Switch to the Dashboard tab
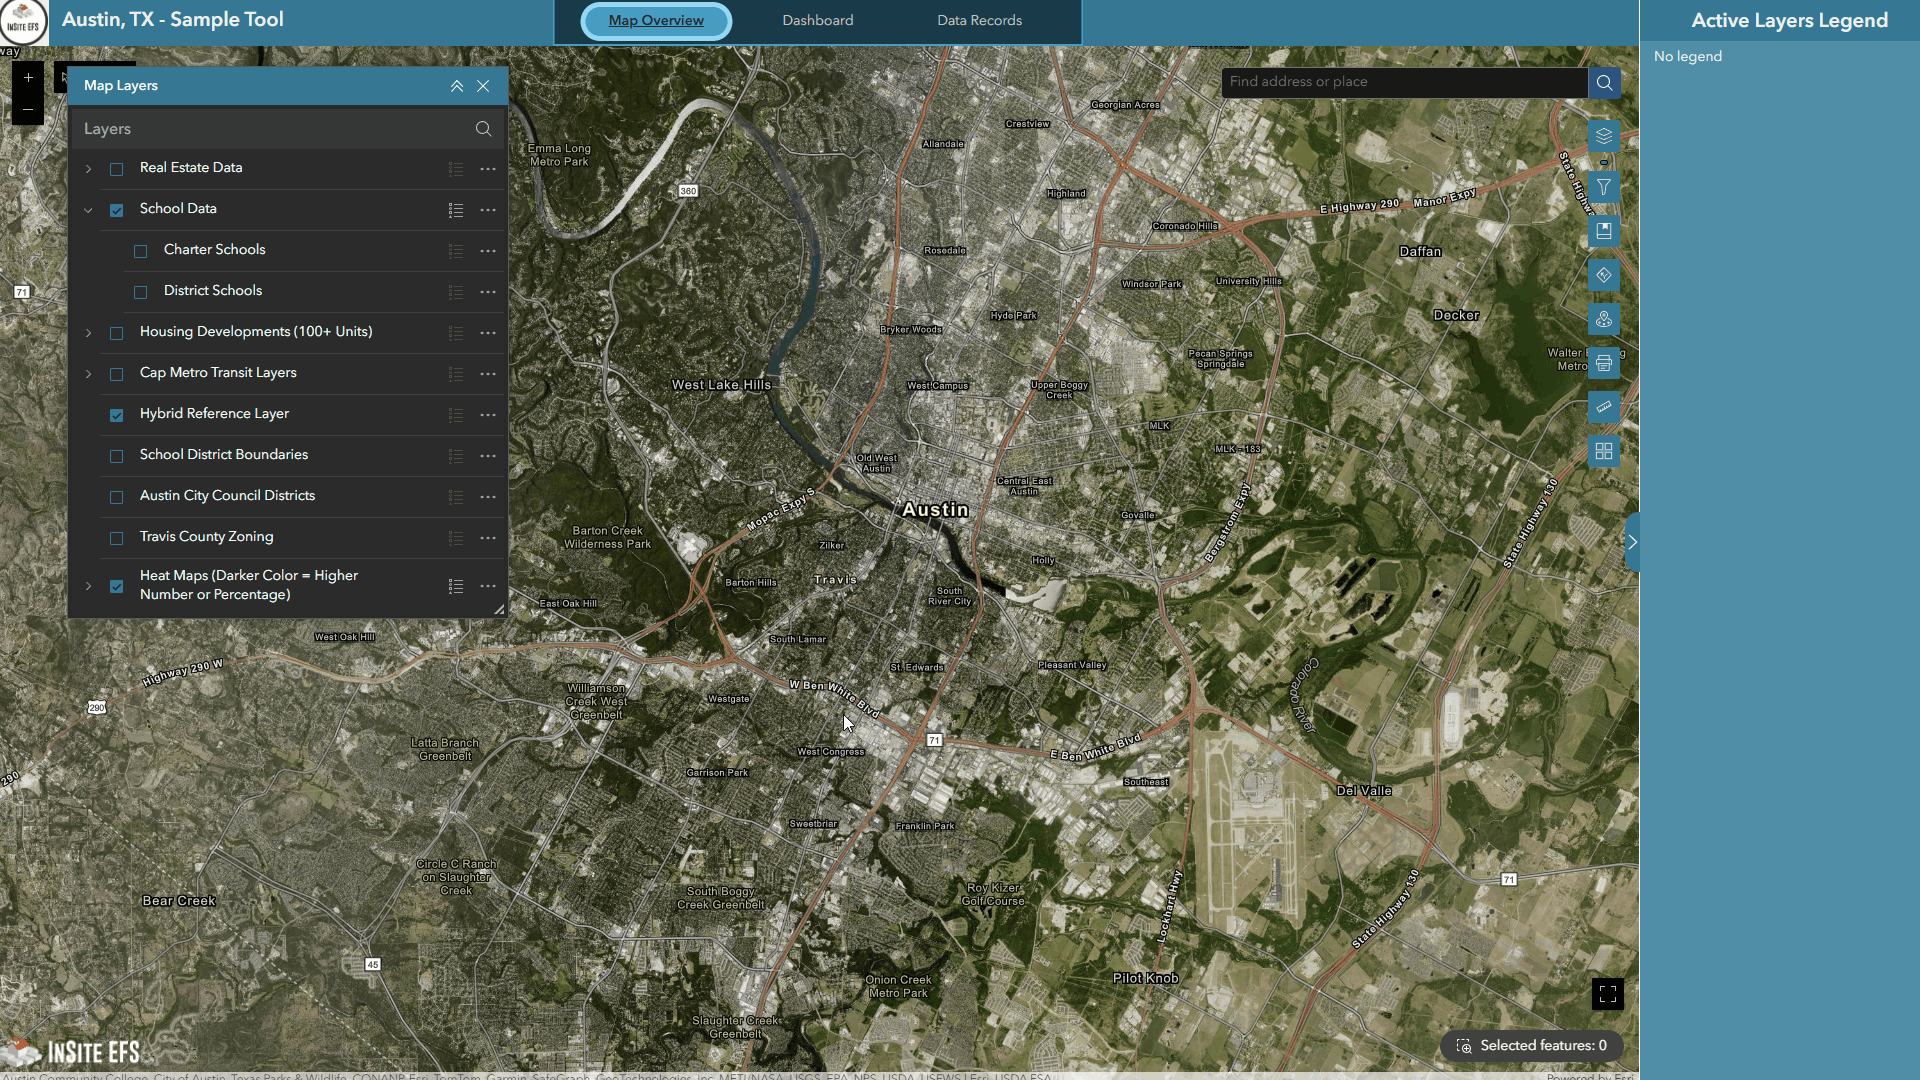This screenshot has width=1920, height=1080. 818,21
